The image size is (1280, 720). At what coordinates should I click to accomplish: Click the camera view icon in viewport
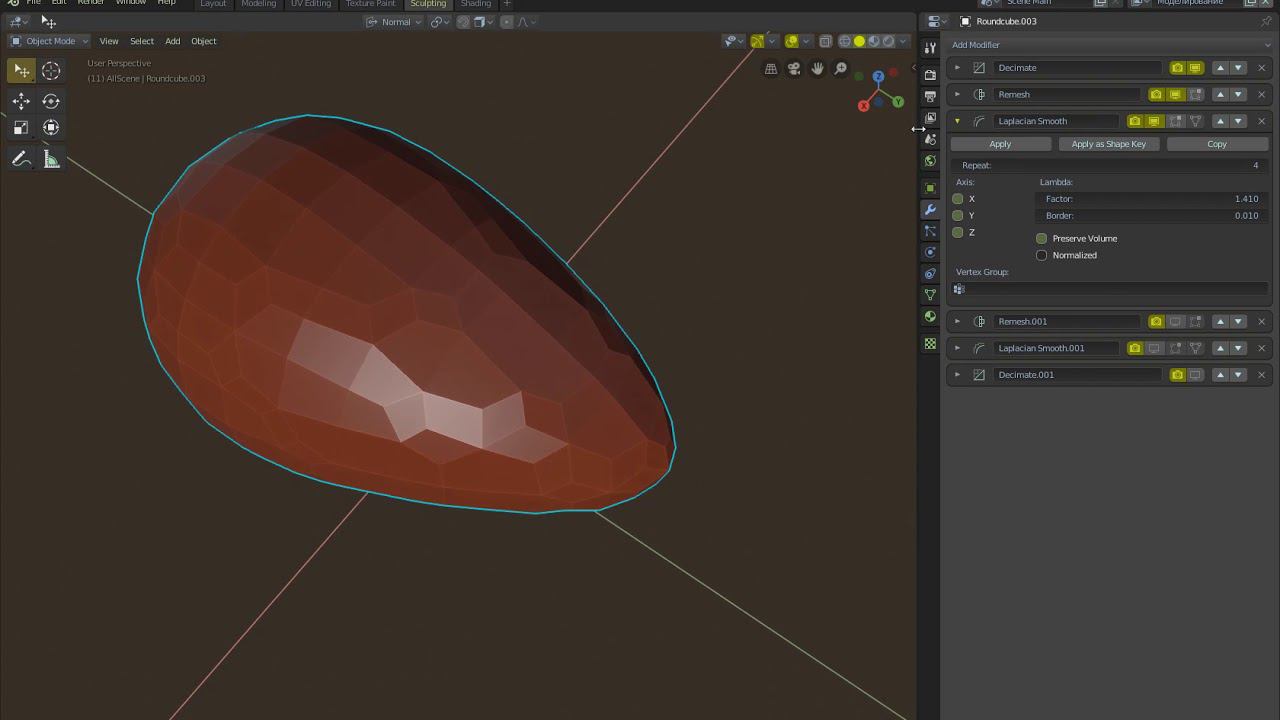pos(794,68)
